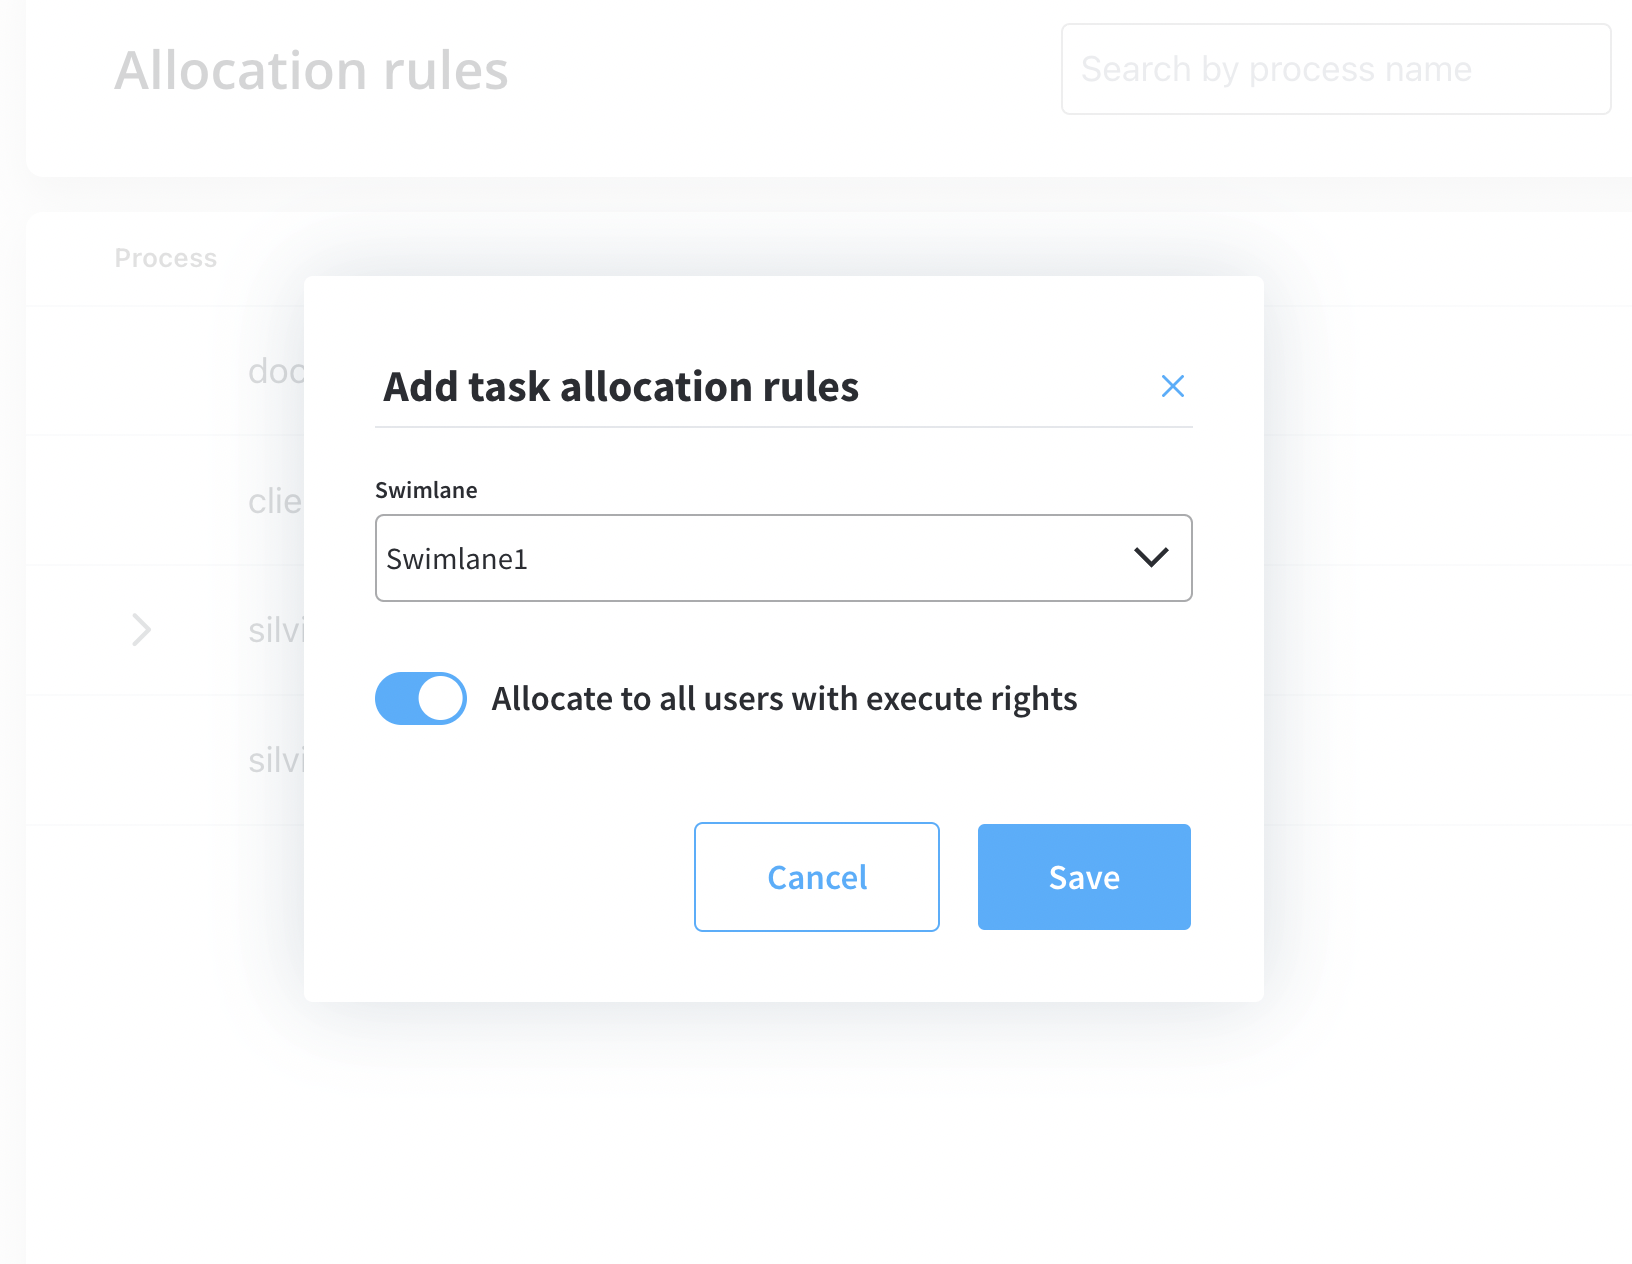Click the Swimlane dropdown chevron arrow
Viewport: 1632px width, 1264px height.
[1151, 558]
